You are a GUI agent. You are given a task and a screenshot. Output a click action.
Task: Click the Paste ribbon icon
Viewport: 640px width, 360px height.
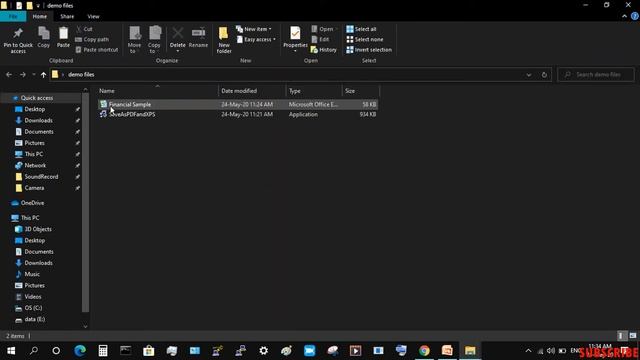point(63,38)
